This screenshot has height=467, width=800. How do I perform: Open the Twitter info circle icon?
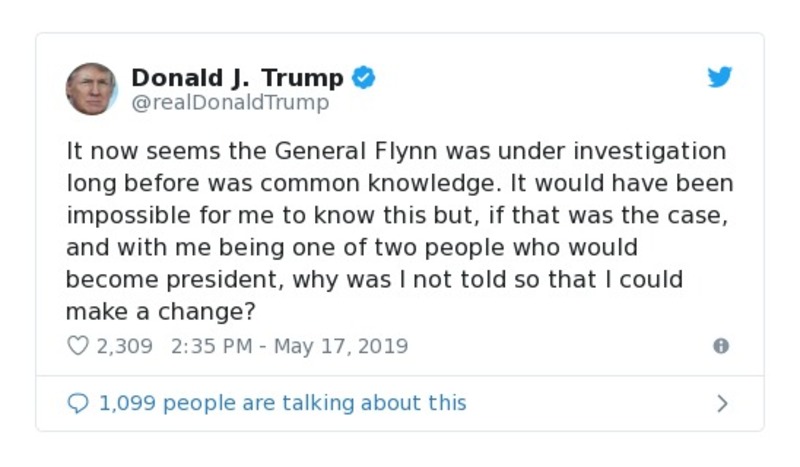[x=720, y=346]
